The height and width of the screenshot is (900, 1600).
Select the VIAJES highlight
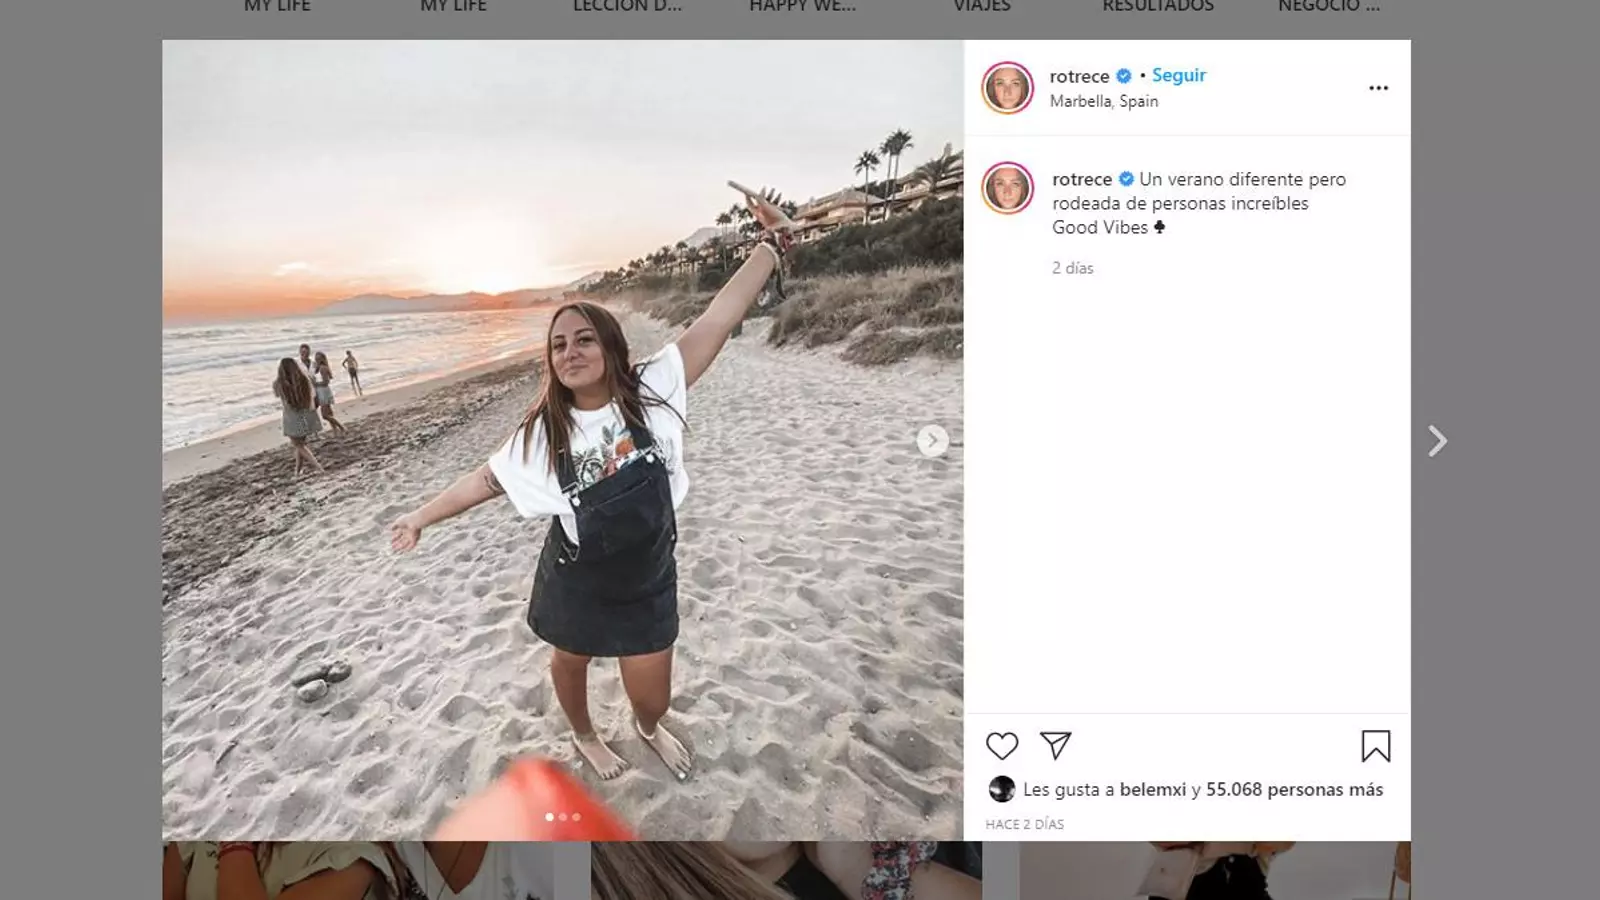(982, 7)
